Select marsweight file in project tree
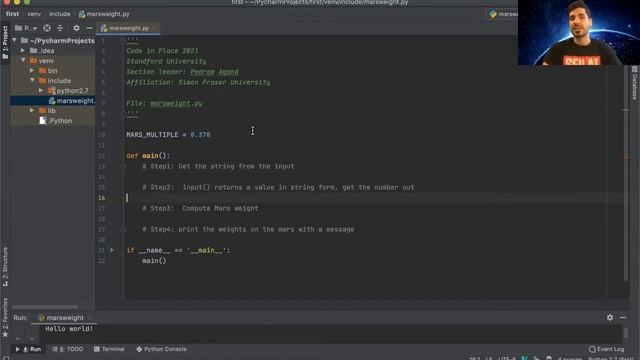This screenshot has width=640, height=360. [x=53, y=100]
